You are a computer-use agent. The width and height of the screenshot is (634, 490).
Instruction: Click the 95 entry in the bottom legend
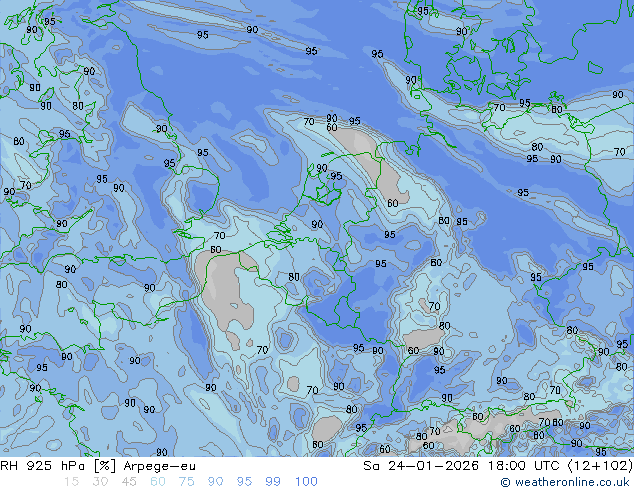244,482
